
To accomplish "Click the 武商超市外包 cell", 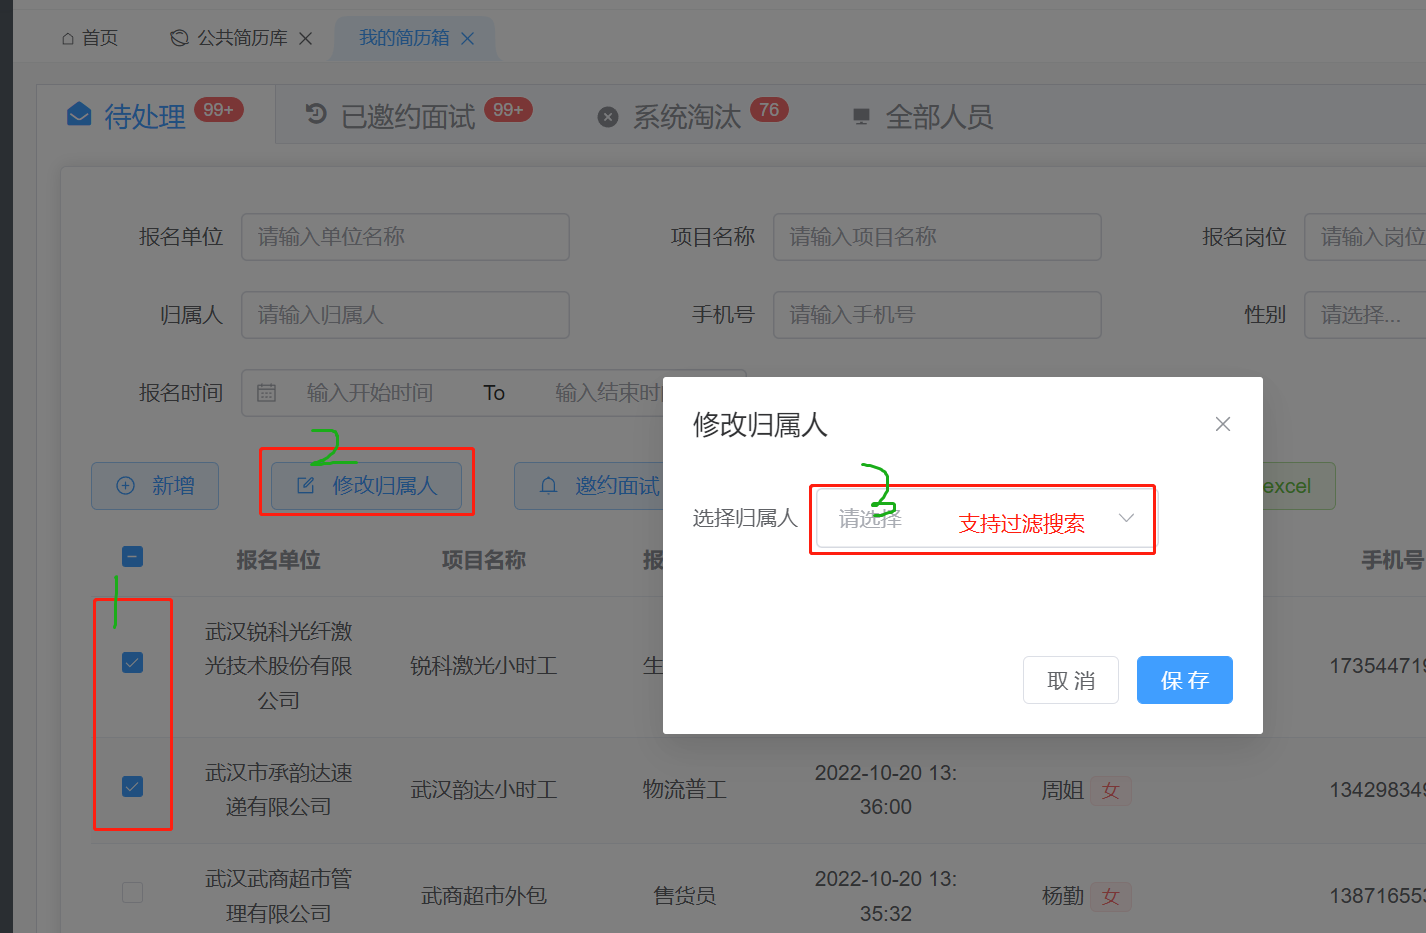I will [484, 896].
